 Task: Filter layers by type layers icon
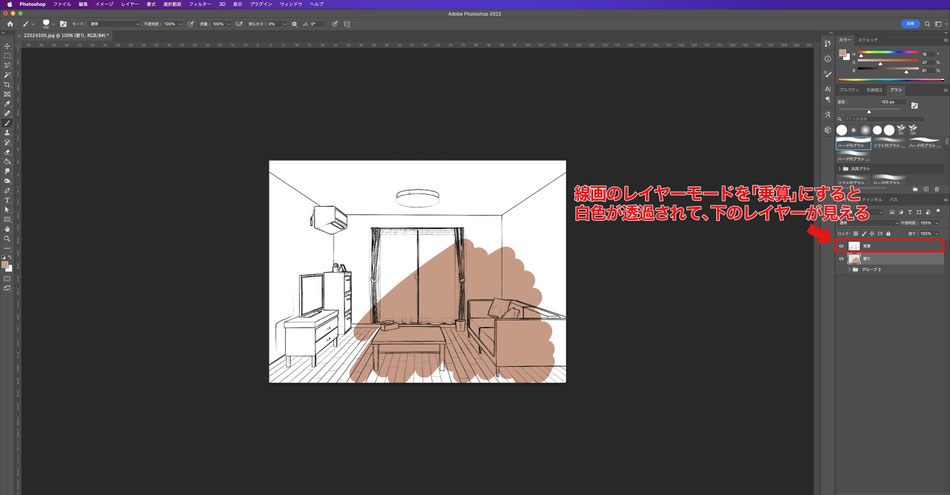click(x=910, y=212)
